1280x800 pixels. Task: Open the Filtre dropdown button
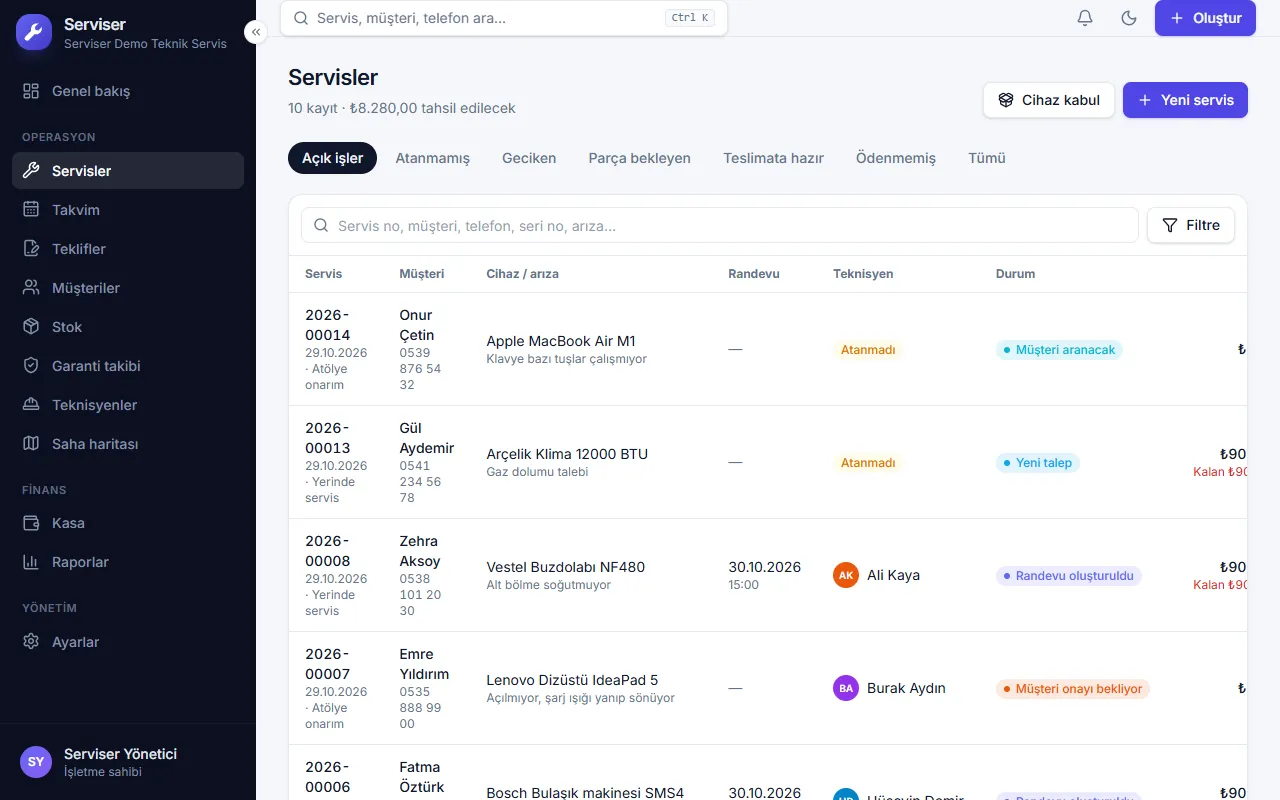click(x=1191, y=225)
